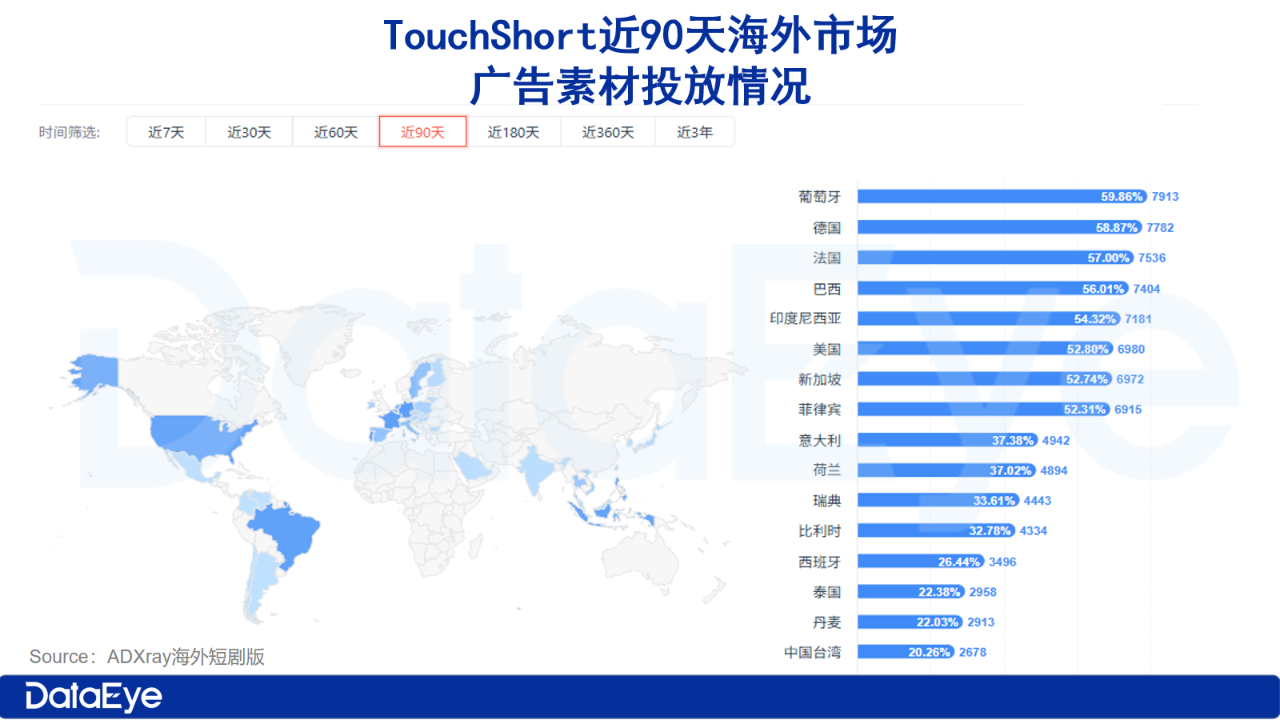This screenshot has height=720, width=1280.
Task: Select the 近3年 time range tab
Action: pyautogui.click(x=695, y=132)
